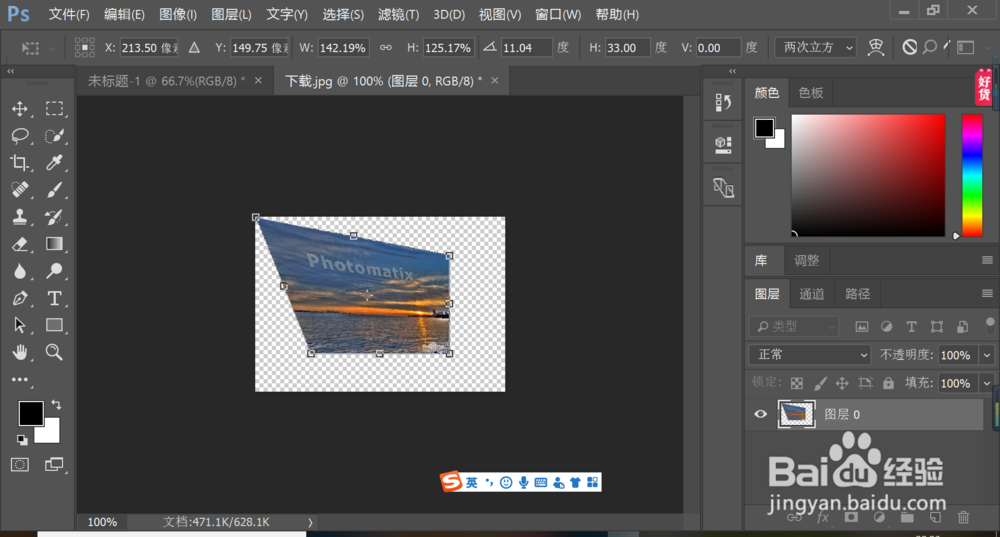Open the Layers panel menu icon

click(x=987, y=293)
